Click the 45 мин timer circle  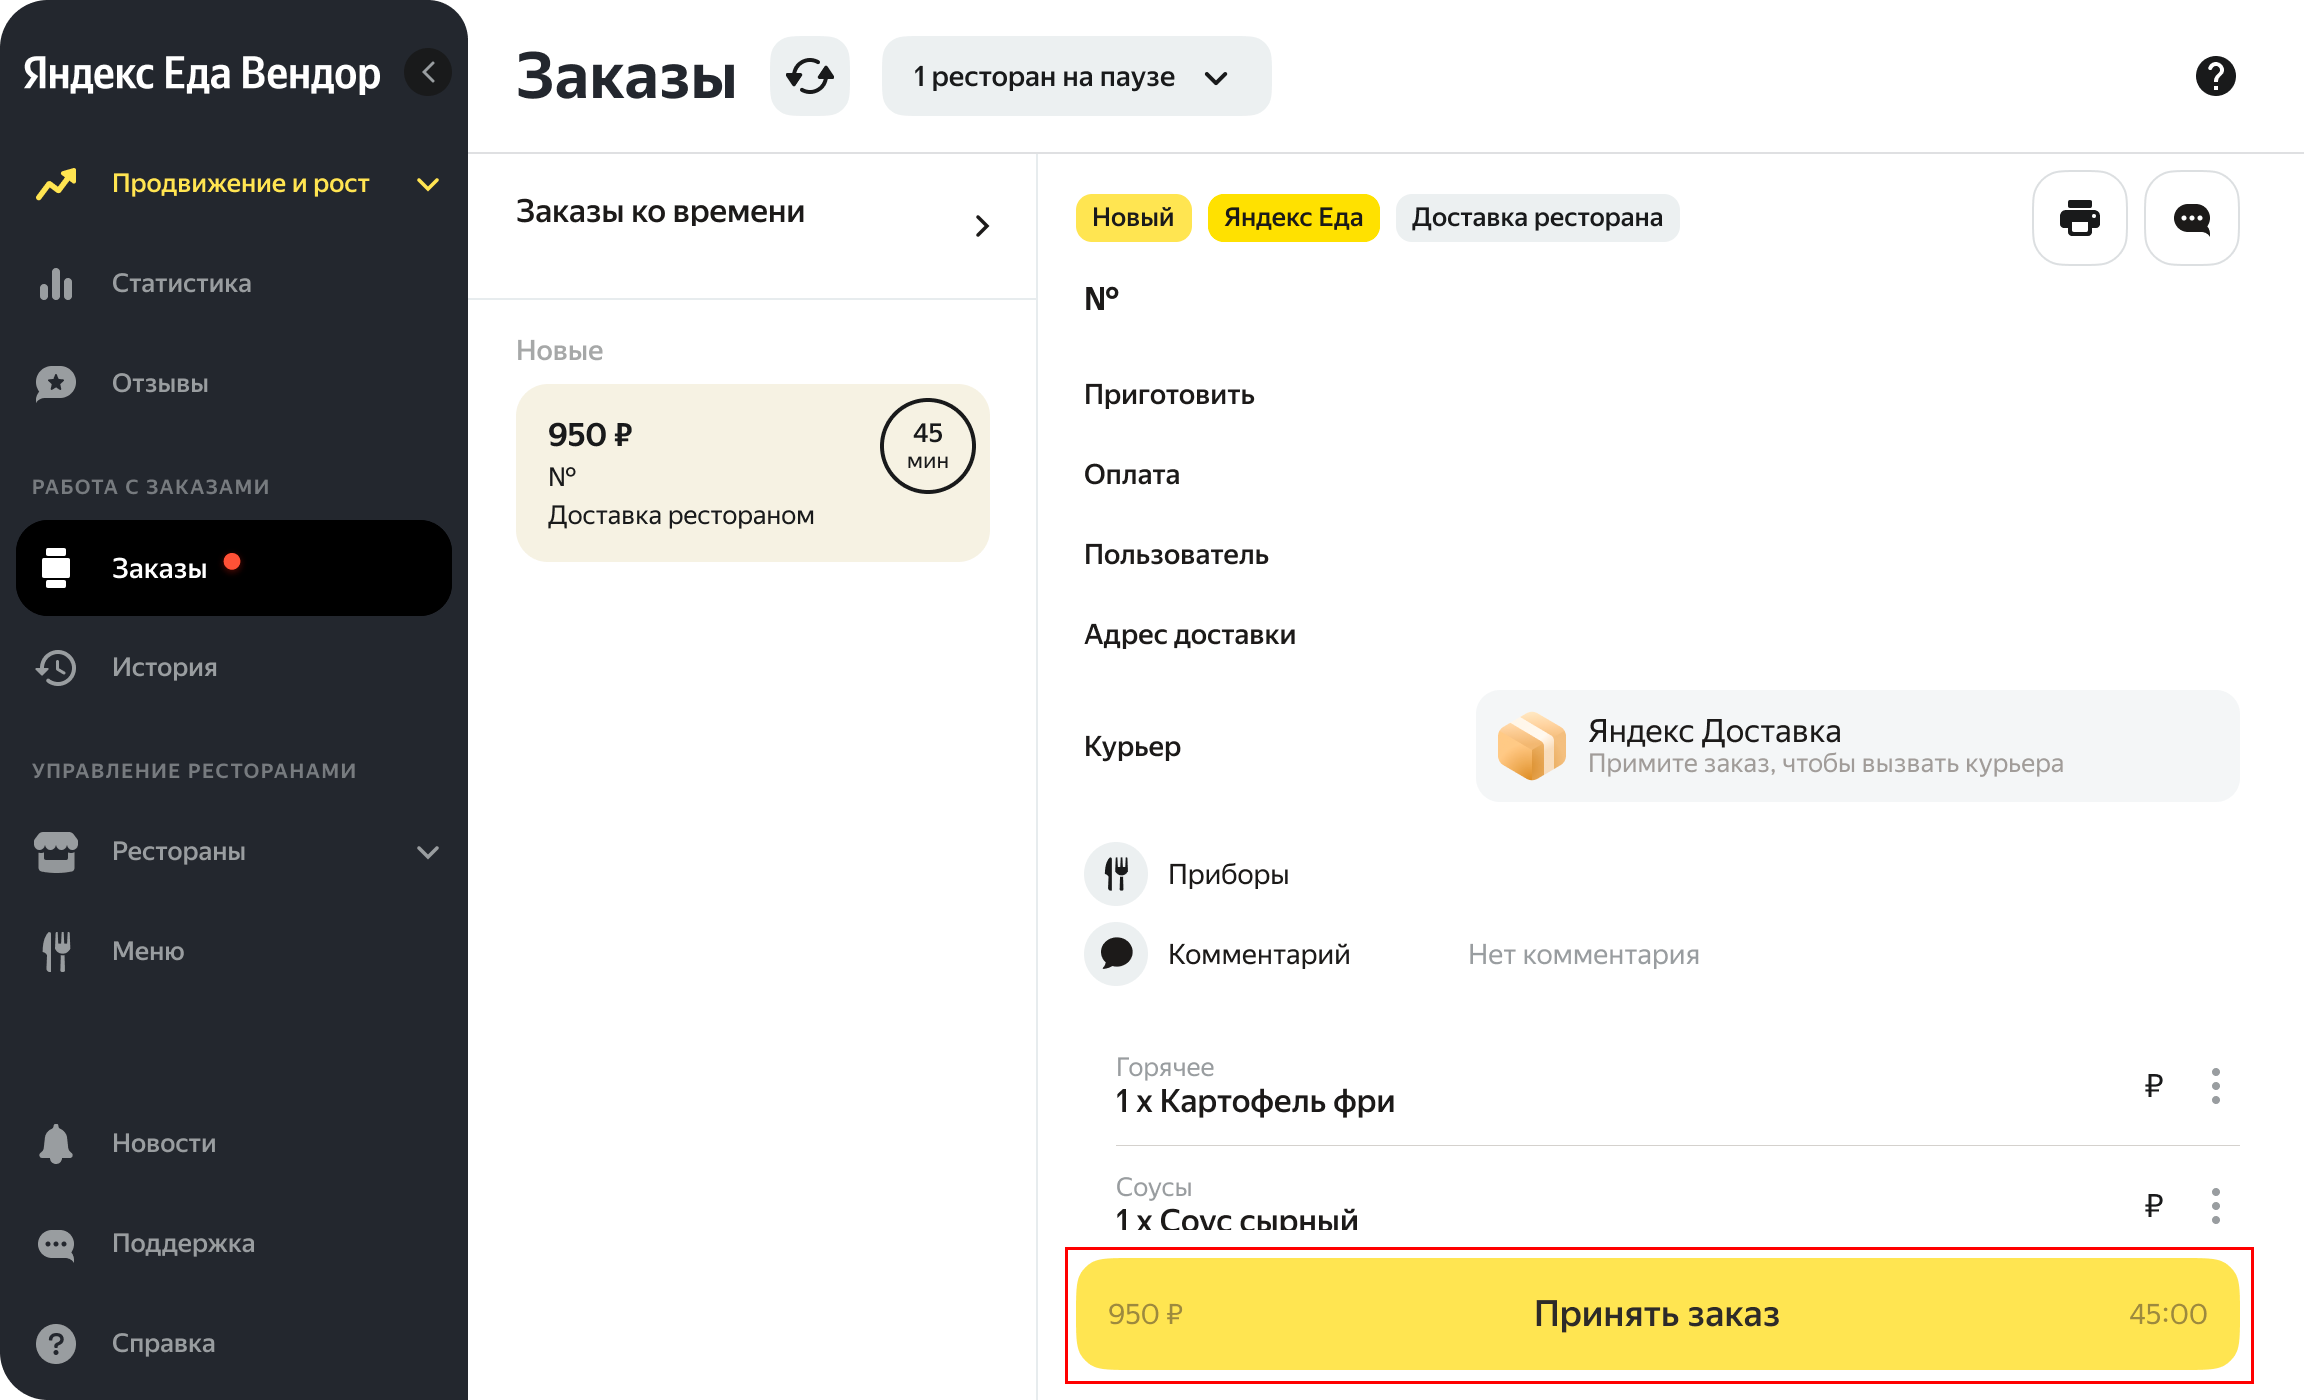(927, 446)
